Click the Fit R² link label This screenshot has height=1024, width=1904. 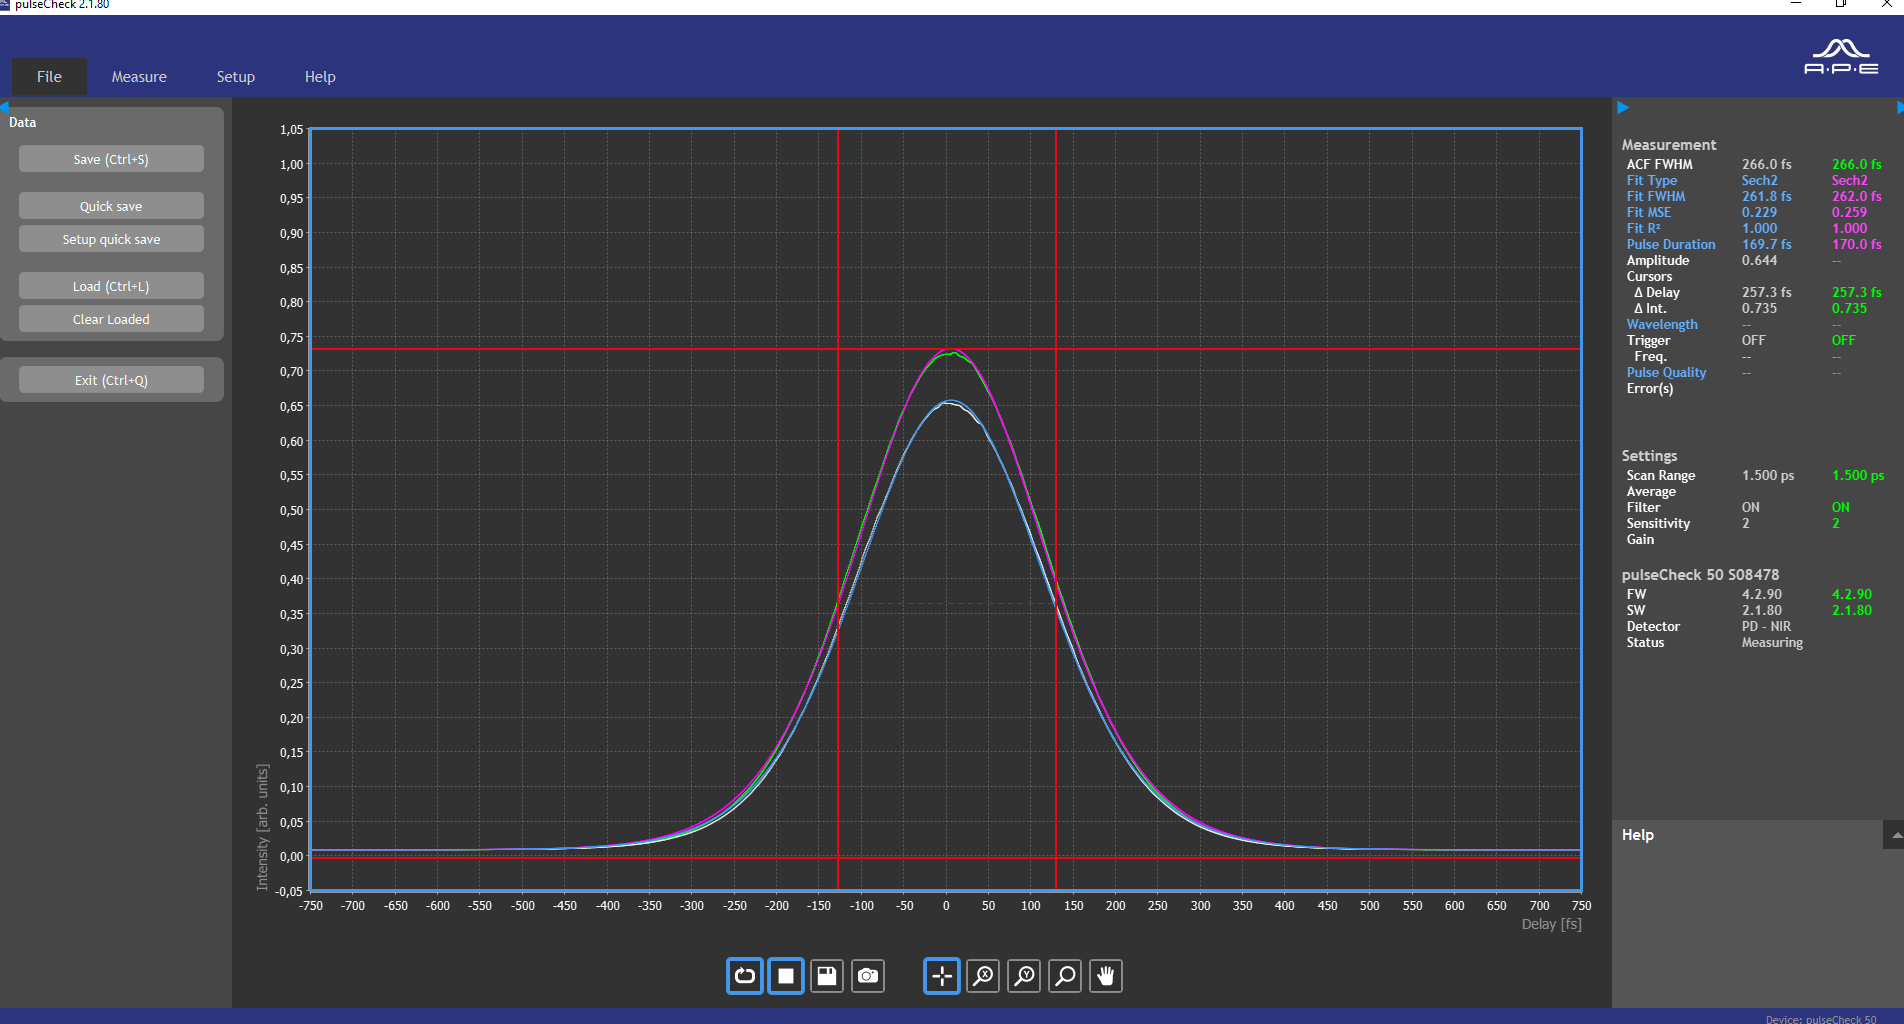[x=1643, y=228]
